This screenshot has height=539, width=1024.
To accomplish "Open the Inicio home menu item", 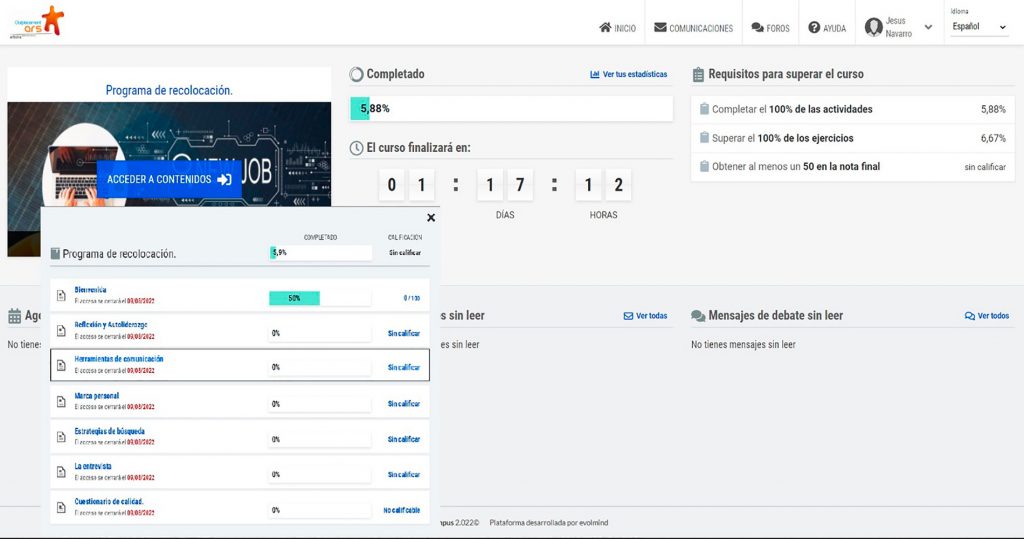I will tap(617, 28).
